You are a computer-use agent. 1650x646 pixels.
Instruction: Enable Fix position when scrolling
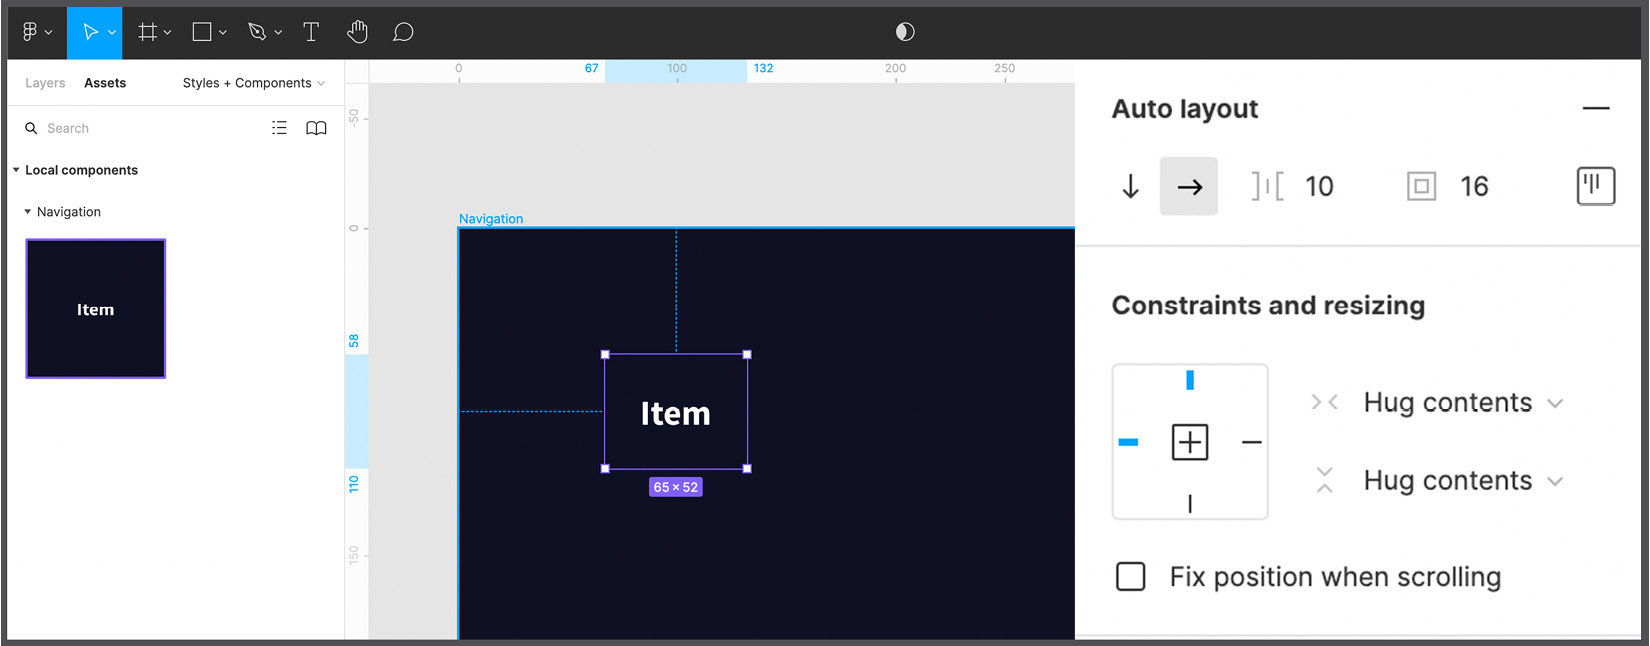point(1131,577)
